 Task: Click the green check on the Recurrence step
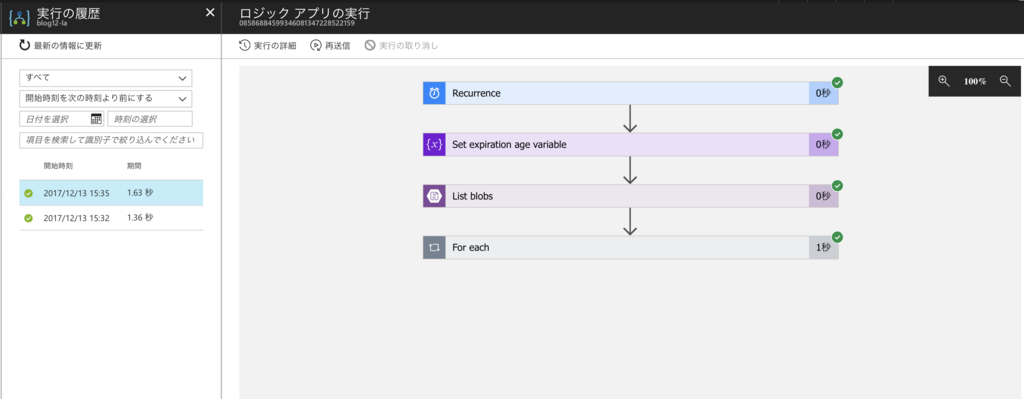pos(838,83)
